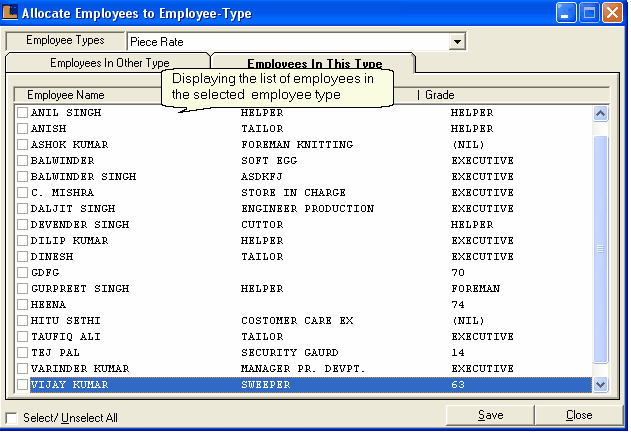Select the DEVENDER SINGH checkbox
Viewport: 631px width, 434px height.
(x=23, y=224)
